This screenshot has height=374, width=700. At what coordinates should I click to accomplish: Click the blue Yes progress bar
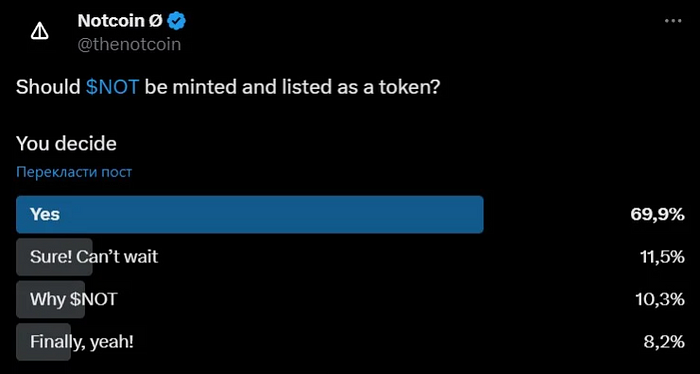250,215
